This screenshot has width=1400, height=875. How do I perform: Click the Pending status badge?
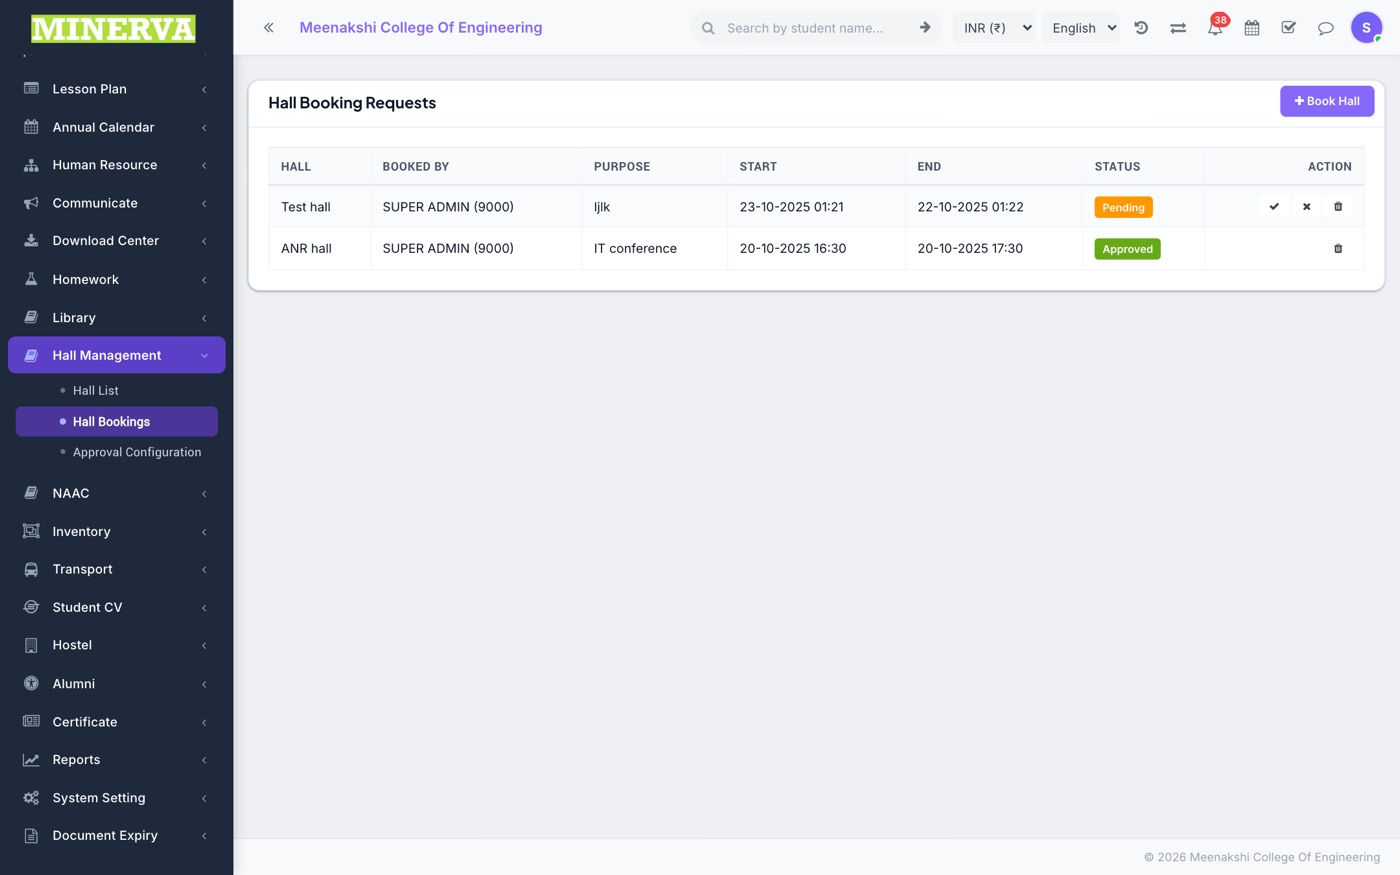coord(1123,207)
